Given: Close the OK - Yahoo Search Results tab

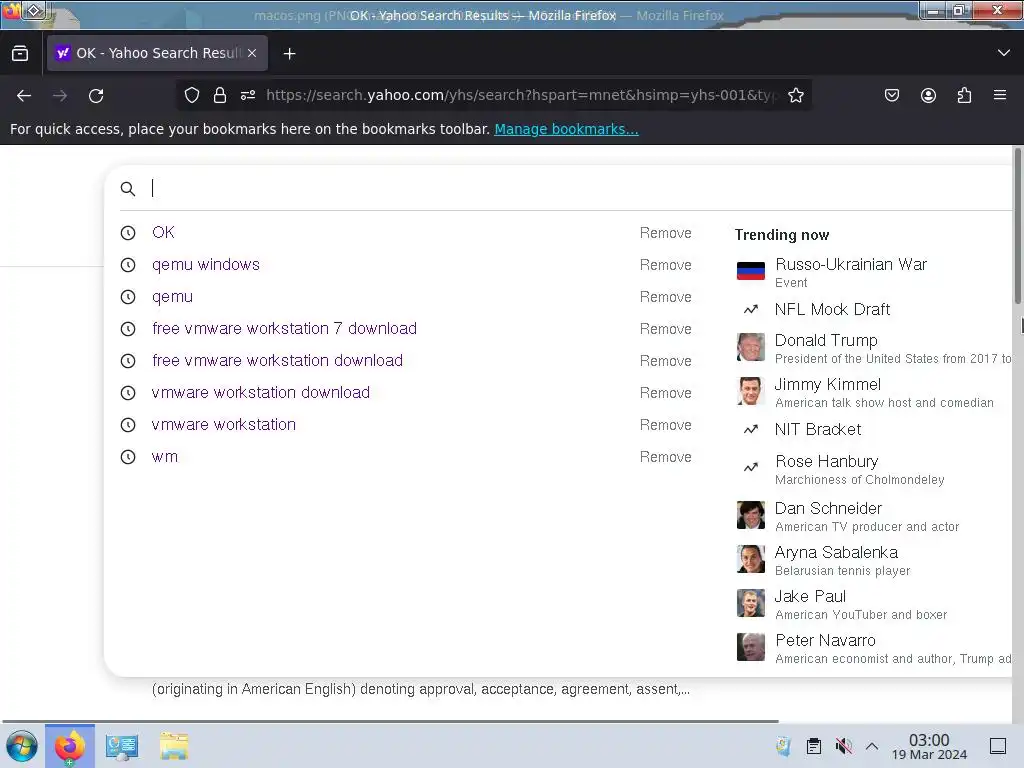Looking at the screenshot, I should coord(252,53).
